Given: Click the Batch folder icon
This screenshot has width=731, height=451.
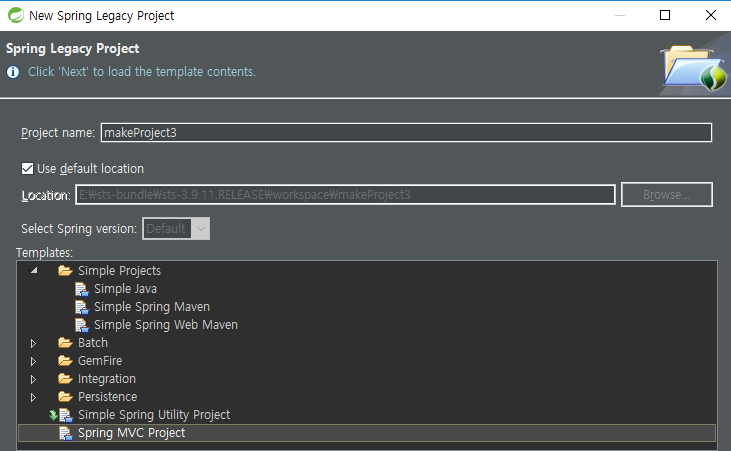Looking at the screenshot, I should [65, 343].
